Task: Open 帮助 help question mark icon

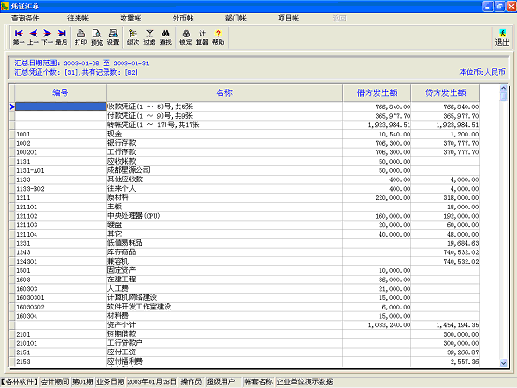Action: coord(218,37)
